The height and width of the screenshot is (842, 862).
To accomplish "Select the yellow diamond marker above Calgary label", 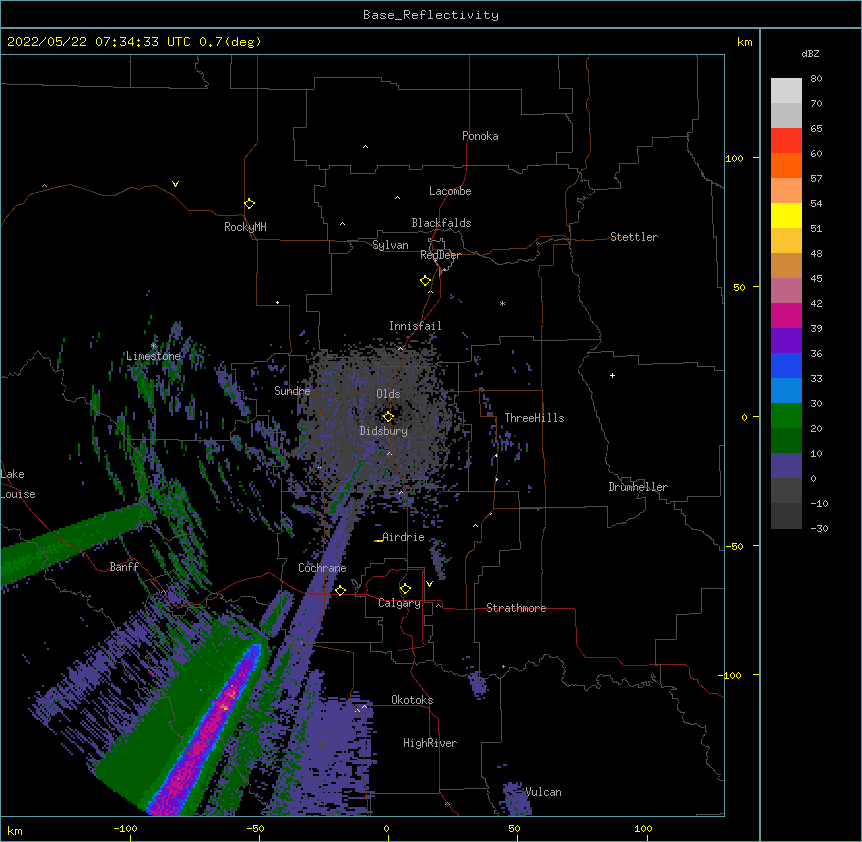I will point(405,589).
